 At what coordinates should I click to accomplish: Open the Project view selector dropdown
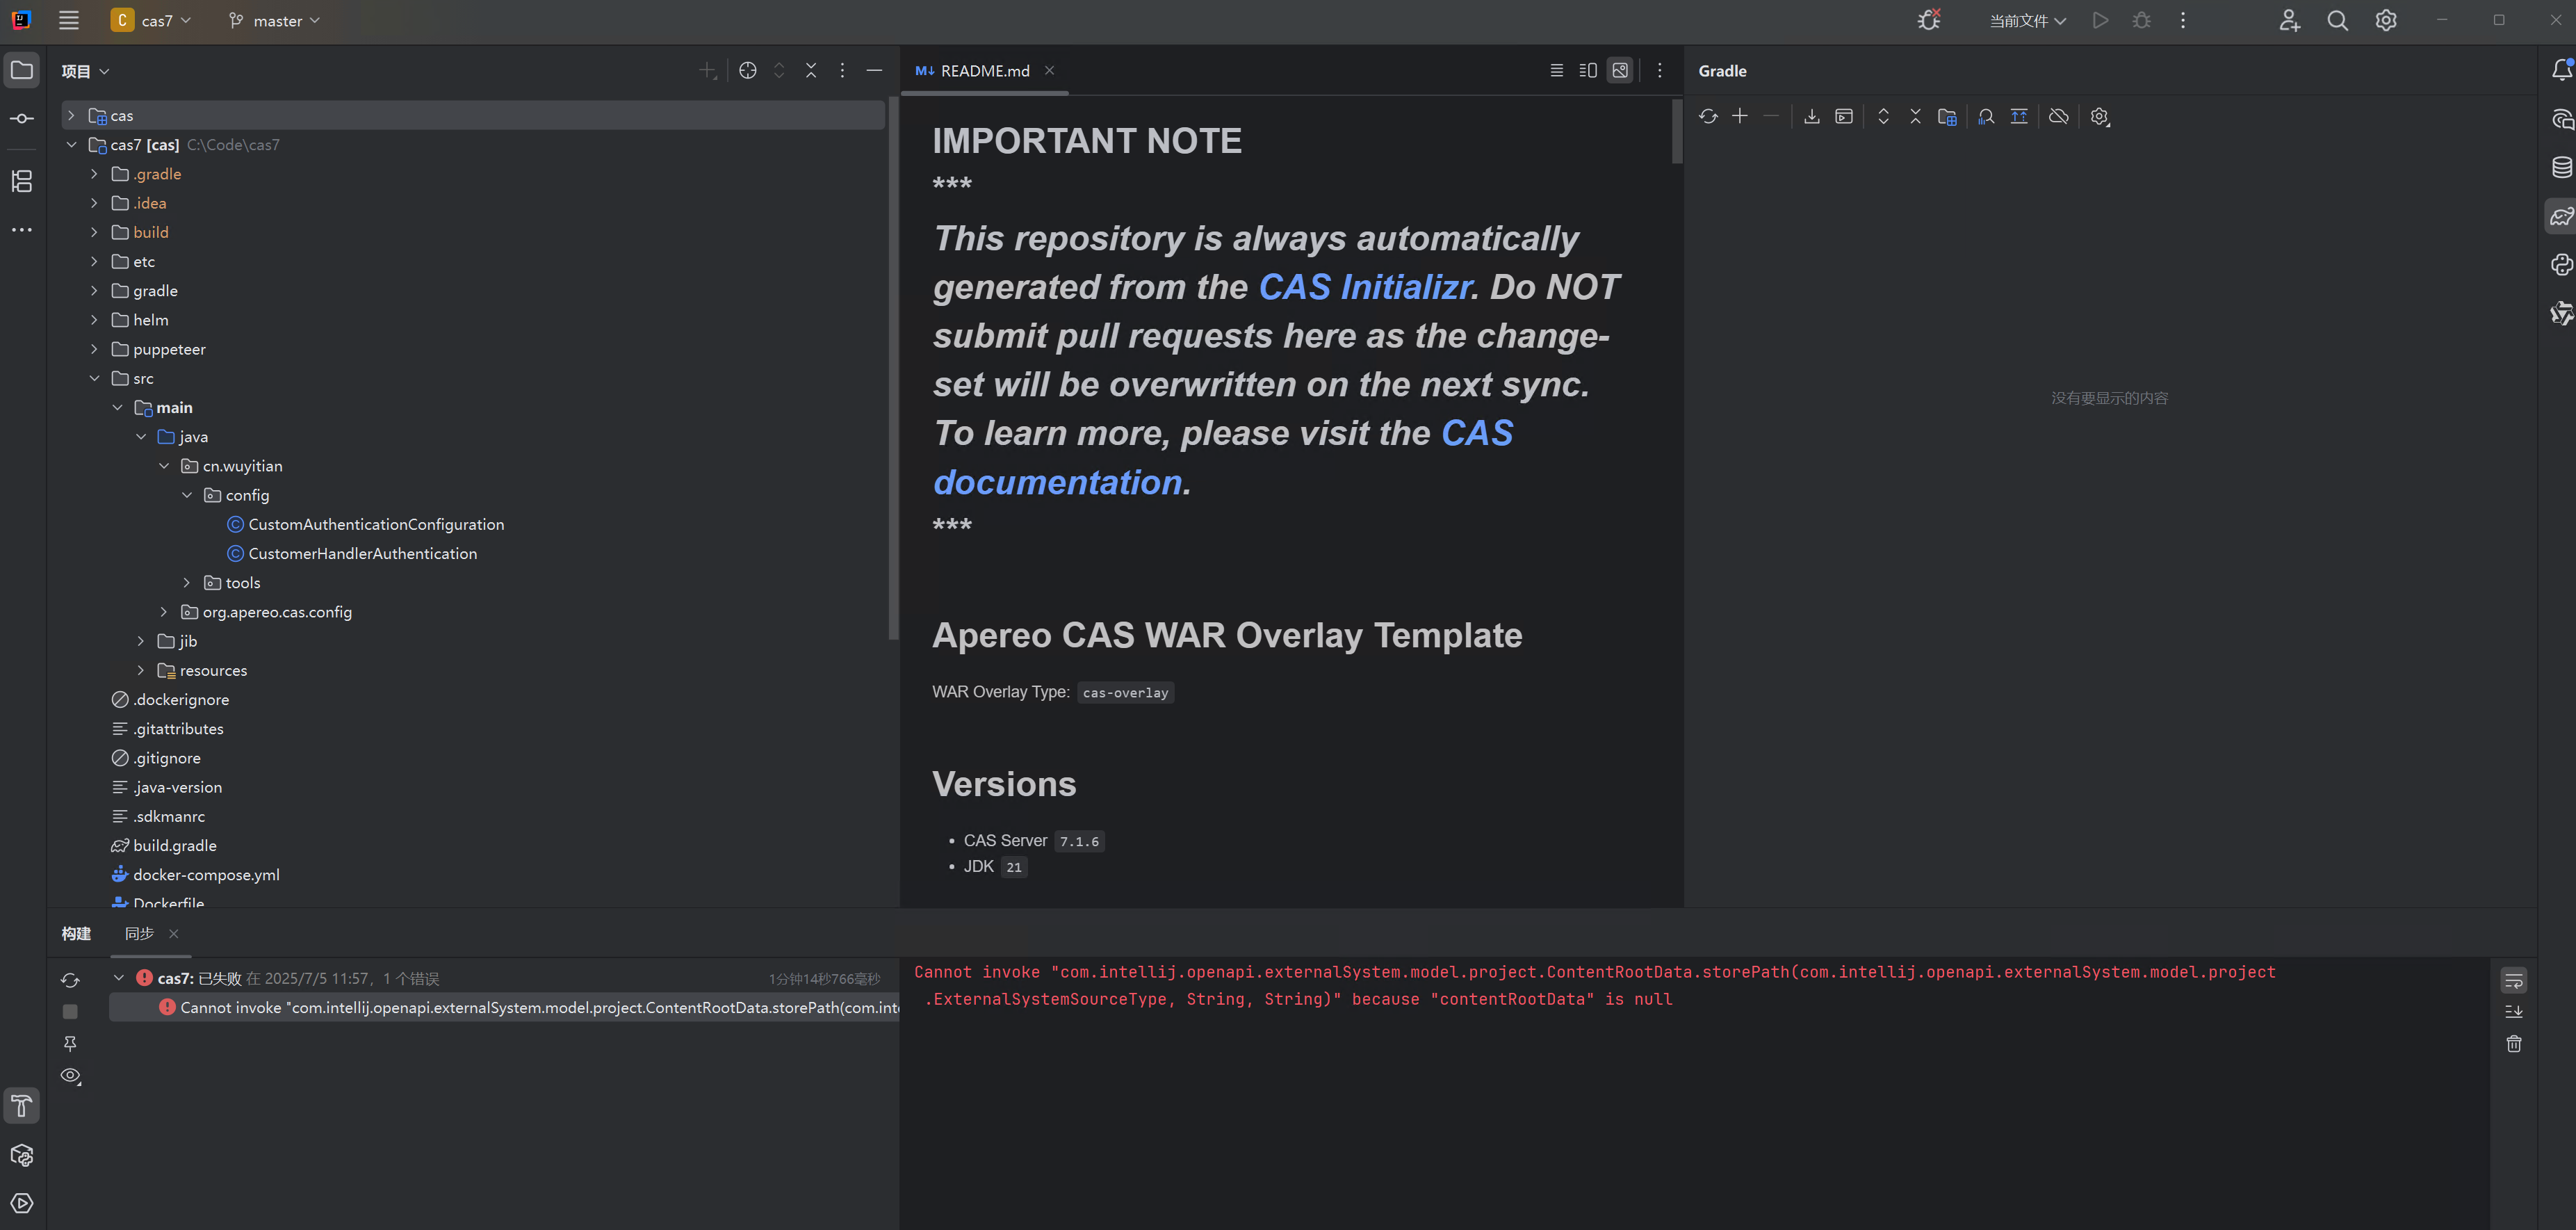[85, 71]
